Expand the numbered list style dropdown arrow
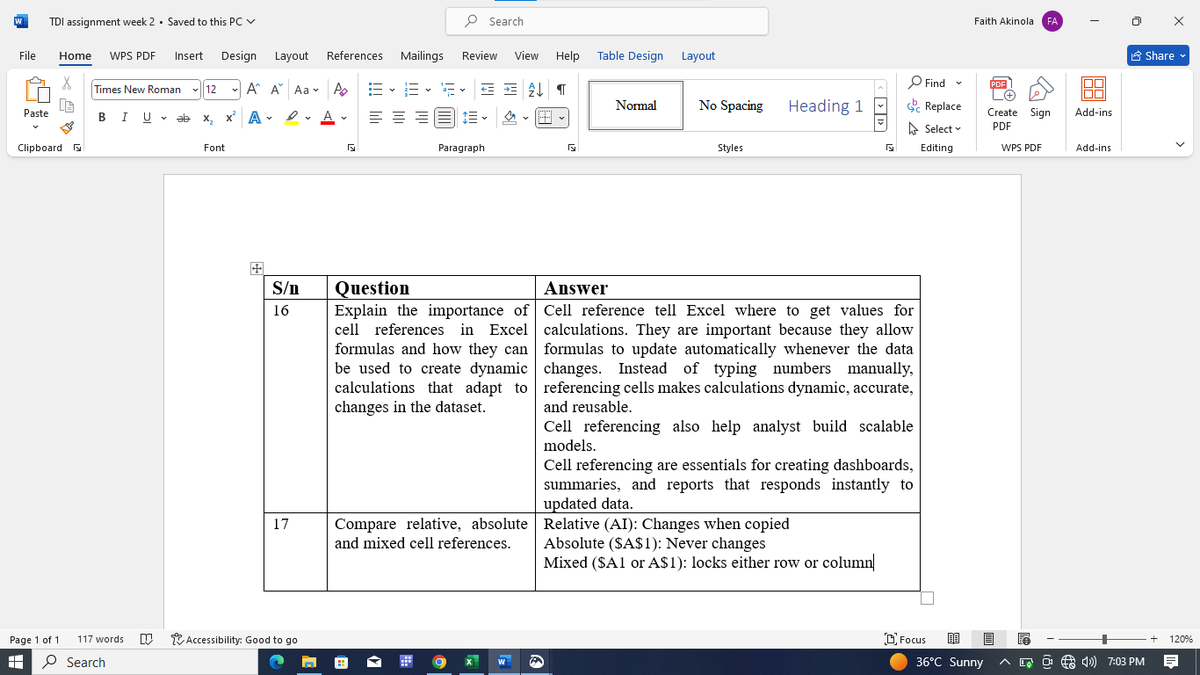This screenshot has width=1200, height=675. pos(426,89)
